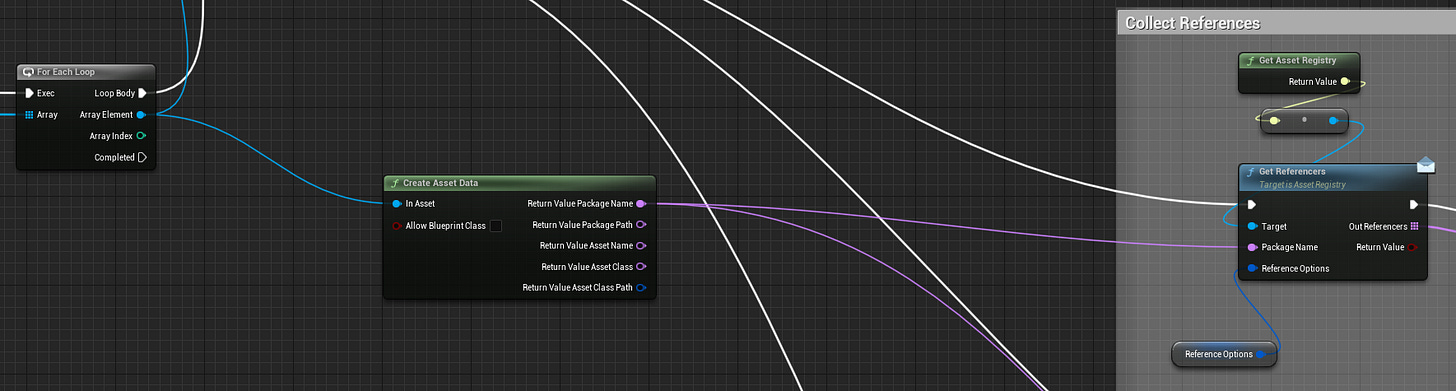Click the Return Value Asset Name pin

(x=641, y=246)
